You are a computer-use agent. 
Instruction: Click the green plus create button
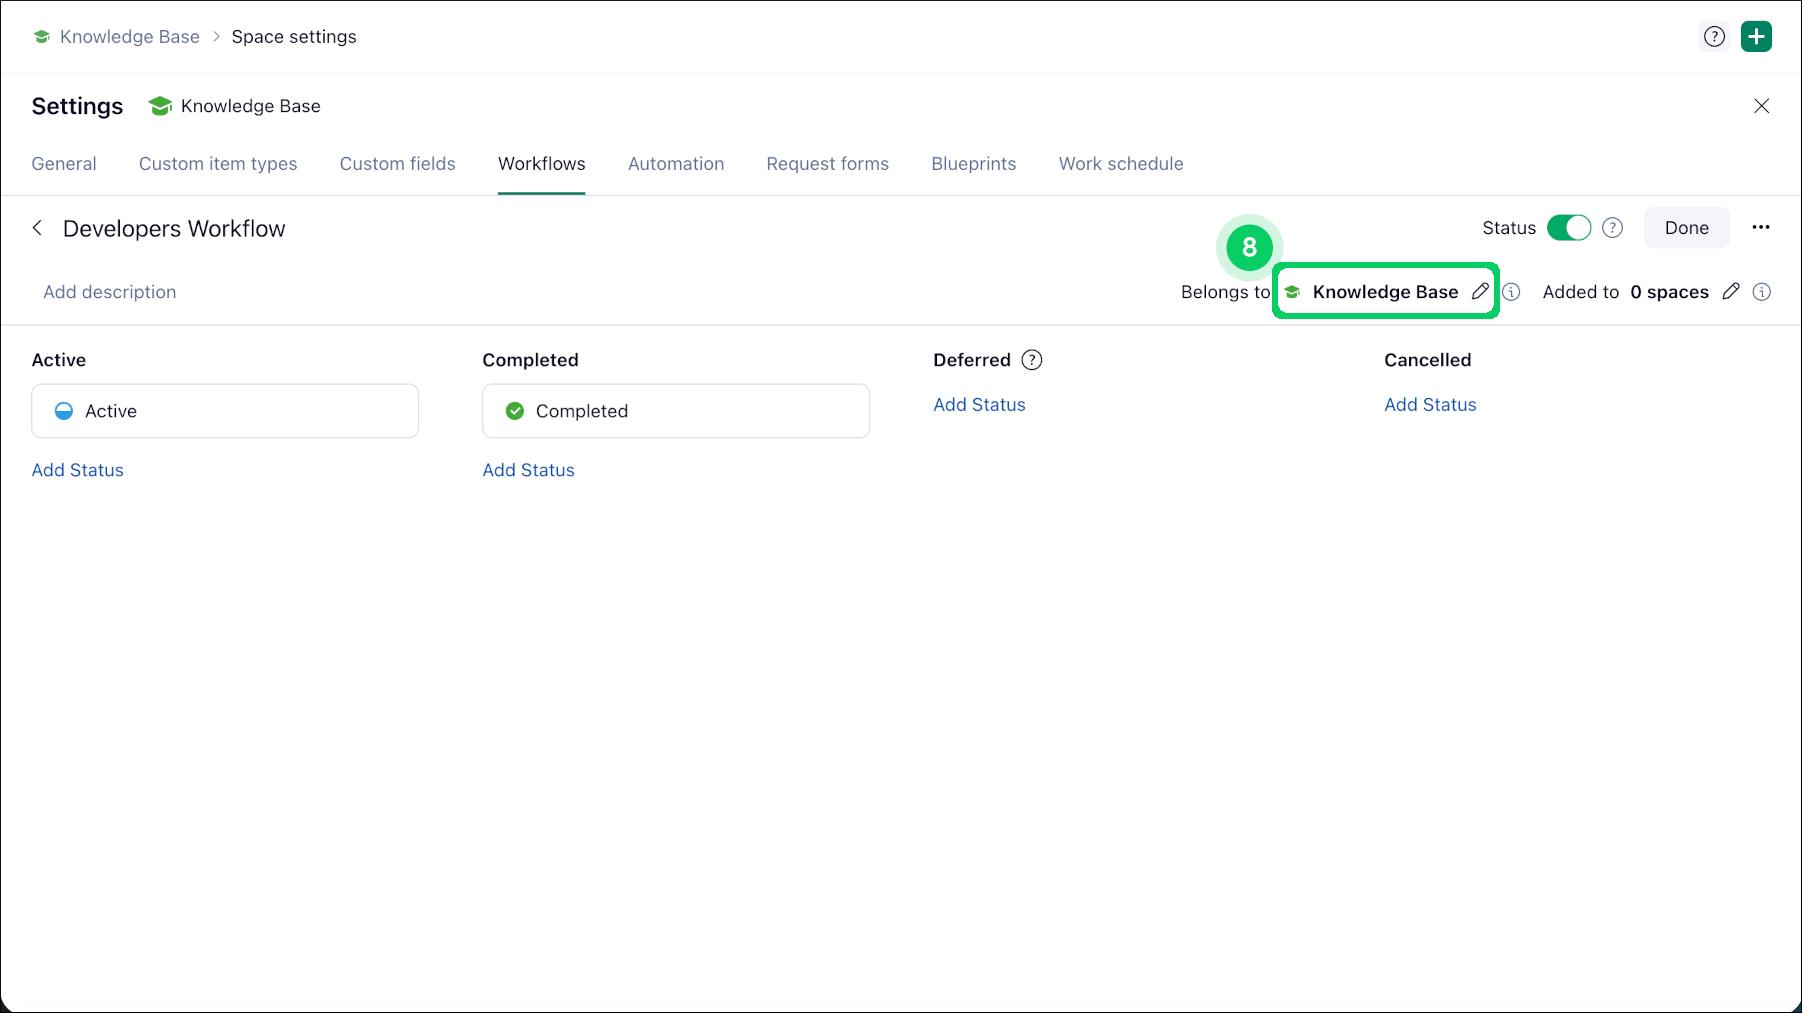pos(1756,37)
